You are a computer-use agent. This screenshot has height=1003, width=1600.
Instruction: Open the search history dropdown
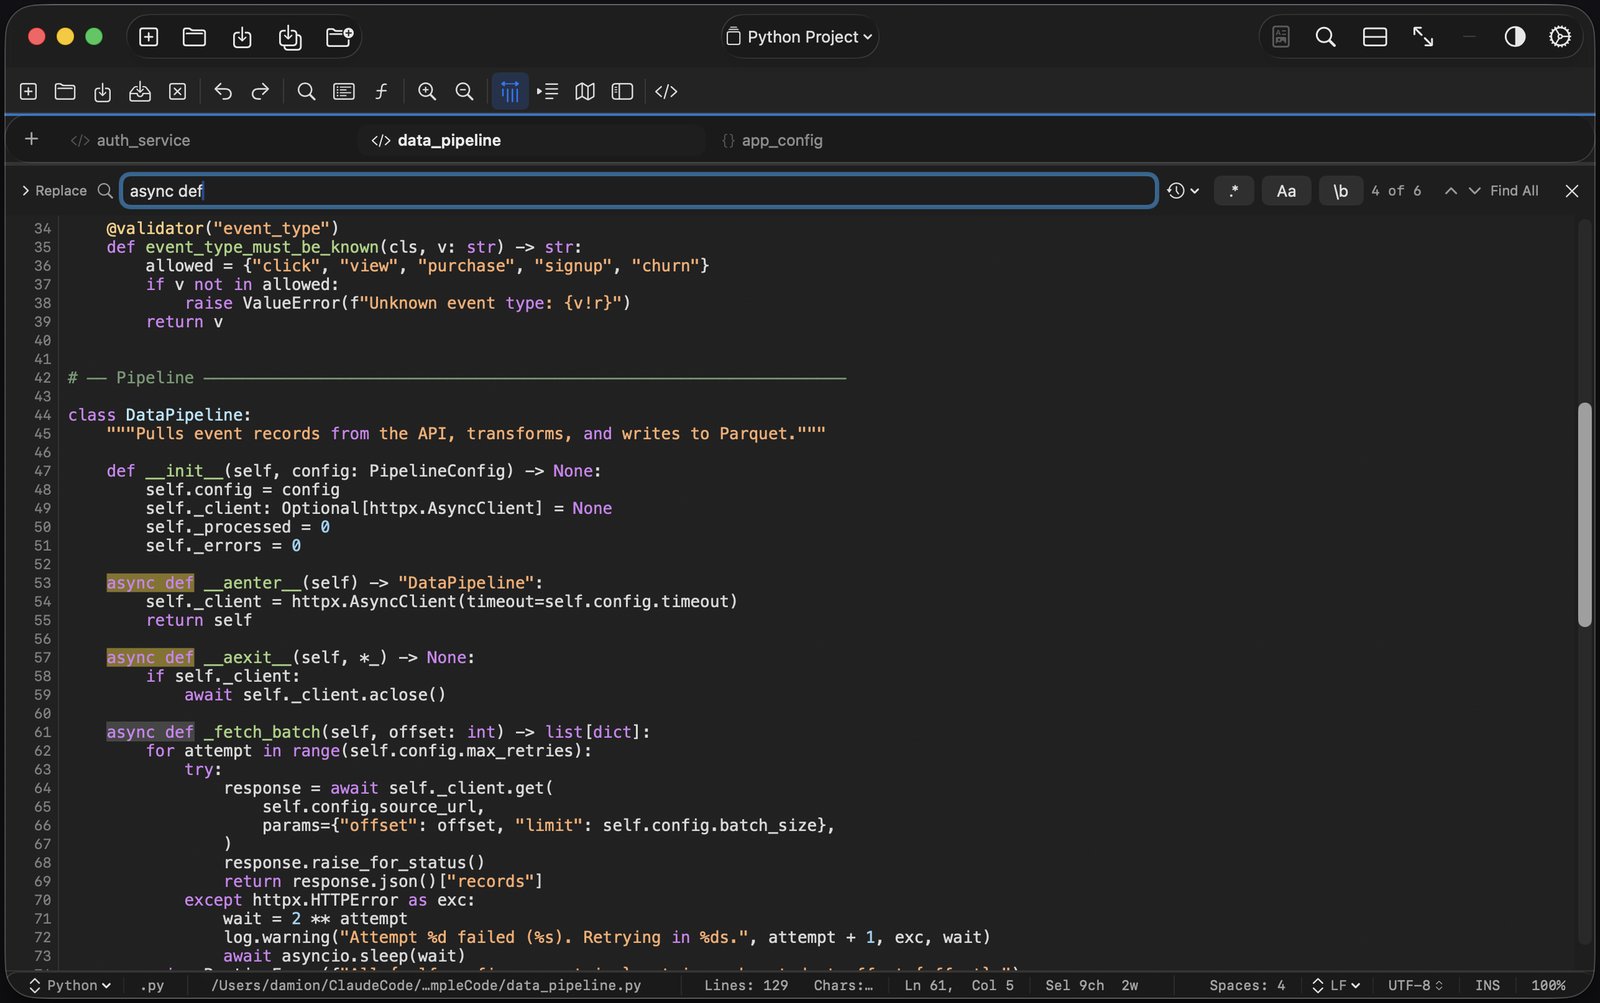coord(1183,191)
